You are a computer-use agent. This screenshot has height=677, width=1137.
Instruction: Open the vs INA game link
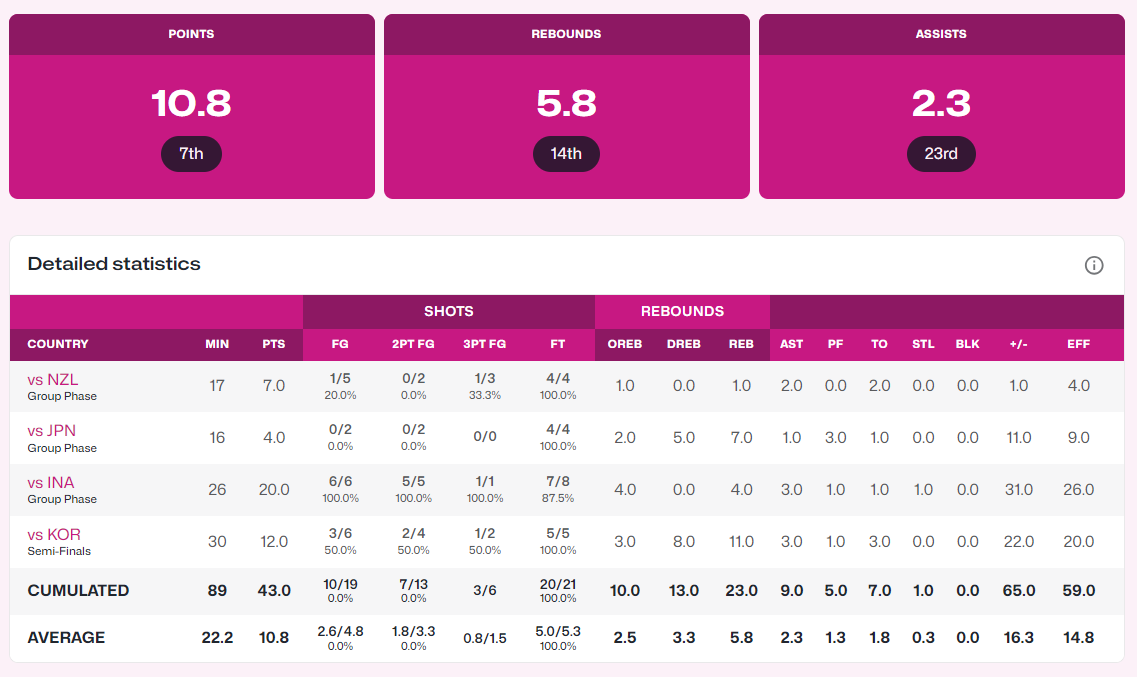(x=51, y=483)
